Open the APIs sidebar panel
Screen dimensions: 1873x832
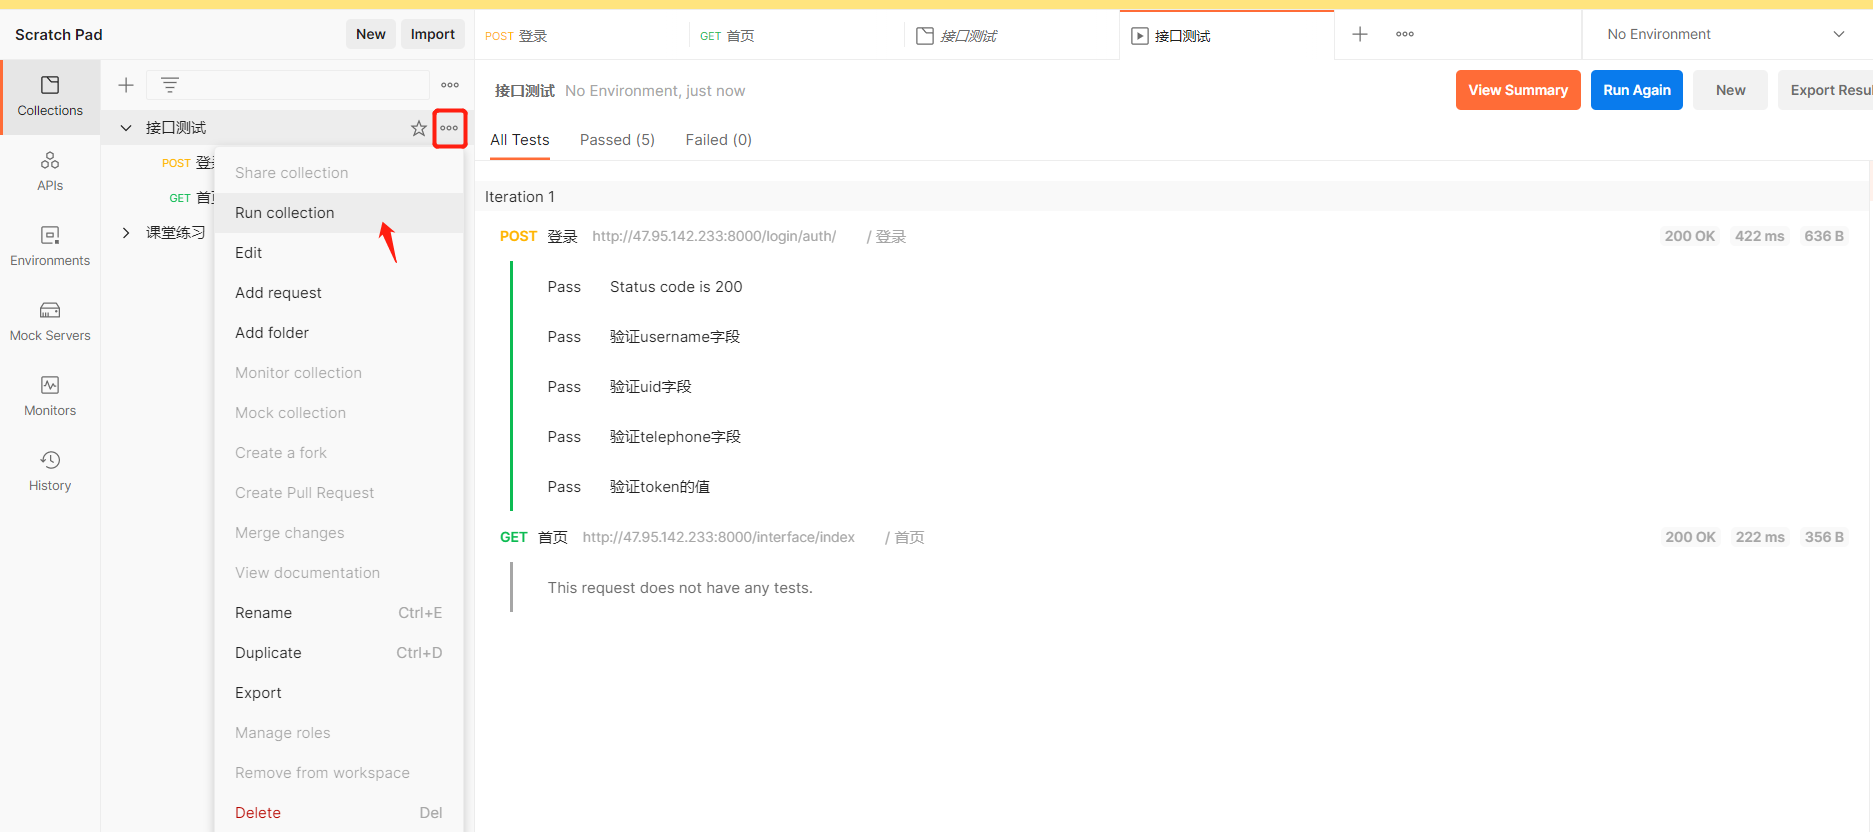pyautogui.click(x=50, y=171)
